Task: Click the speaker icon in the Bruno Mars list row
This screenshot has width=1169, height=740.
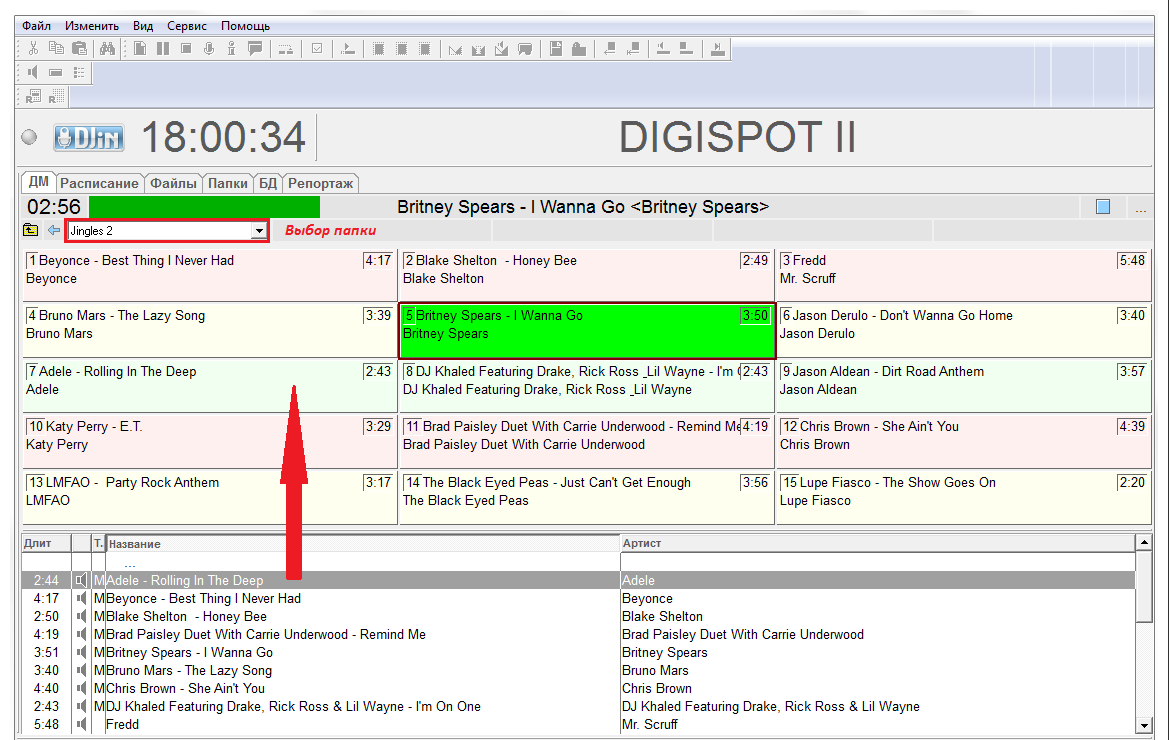Action: [x=81, y=671]
